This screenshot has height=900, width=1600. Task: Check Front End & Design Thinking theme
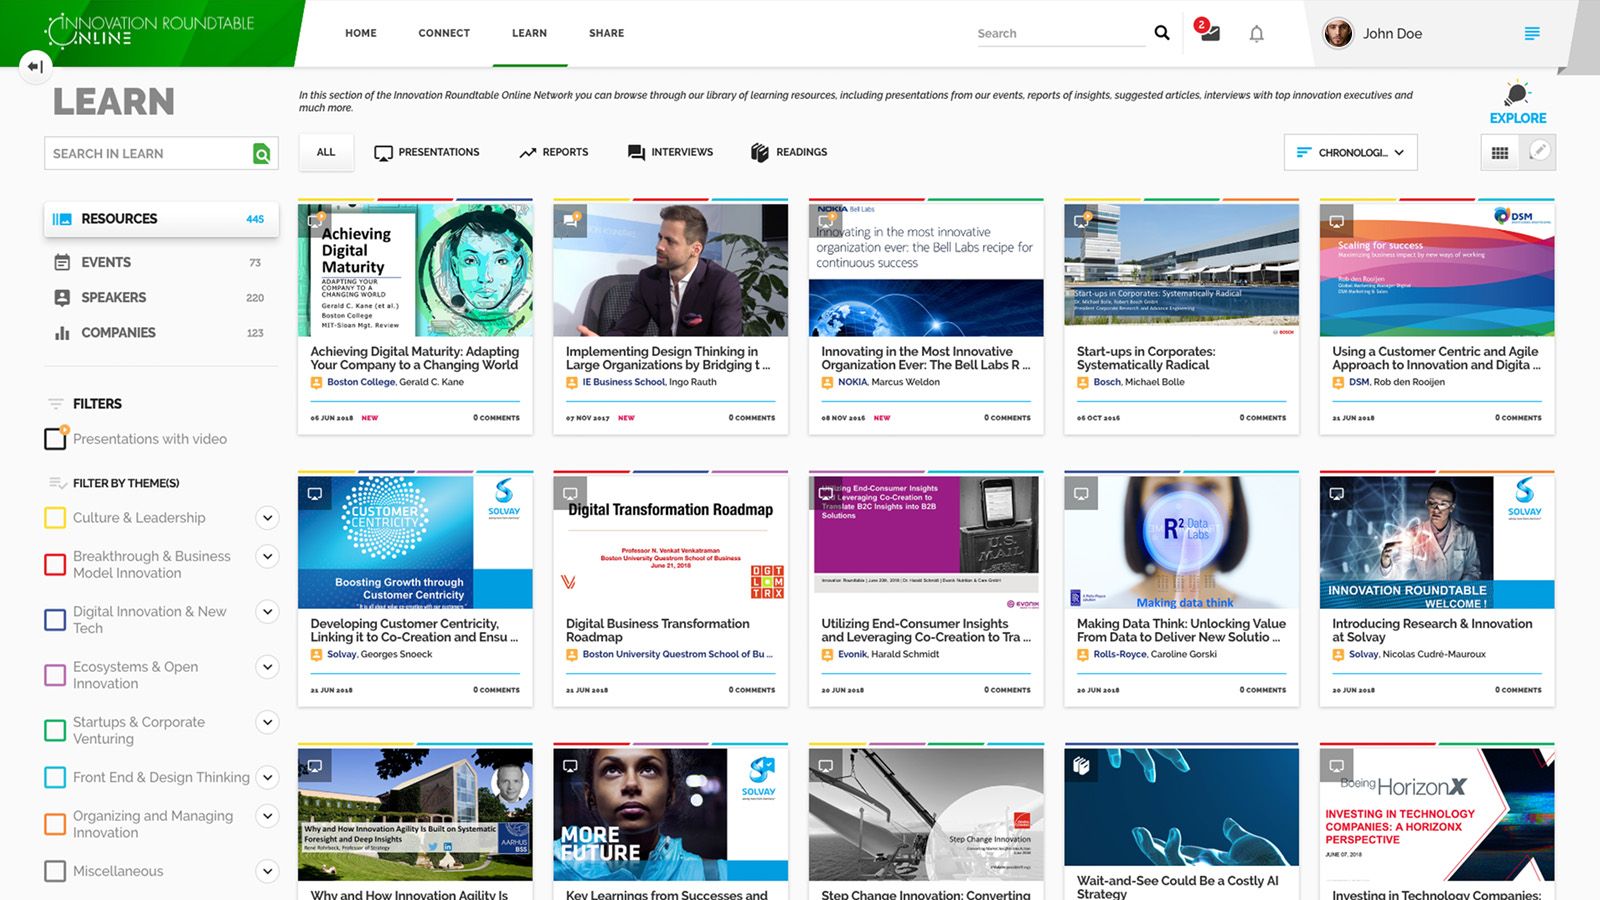[55, 777]
